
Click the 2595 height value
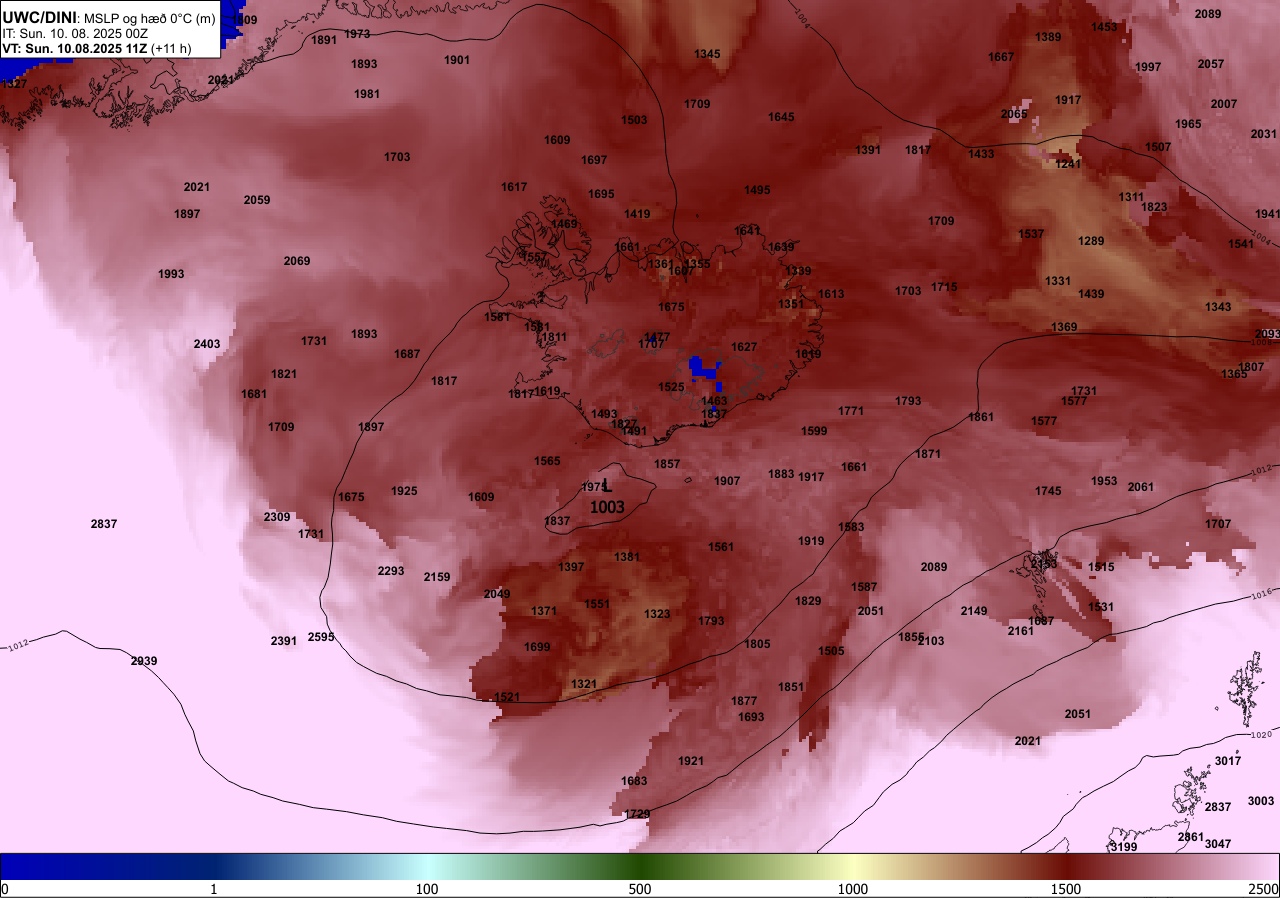point(321,637)
